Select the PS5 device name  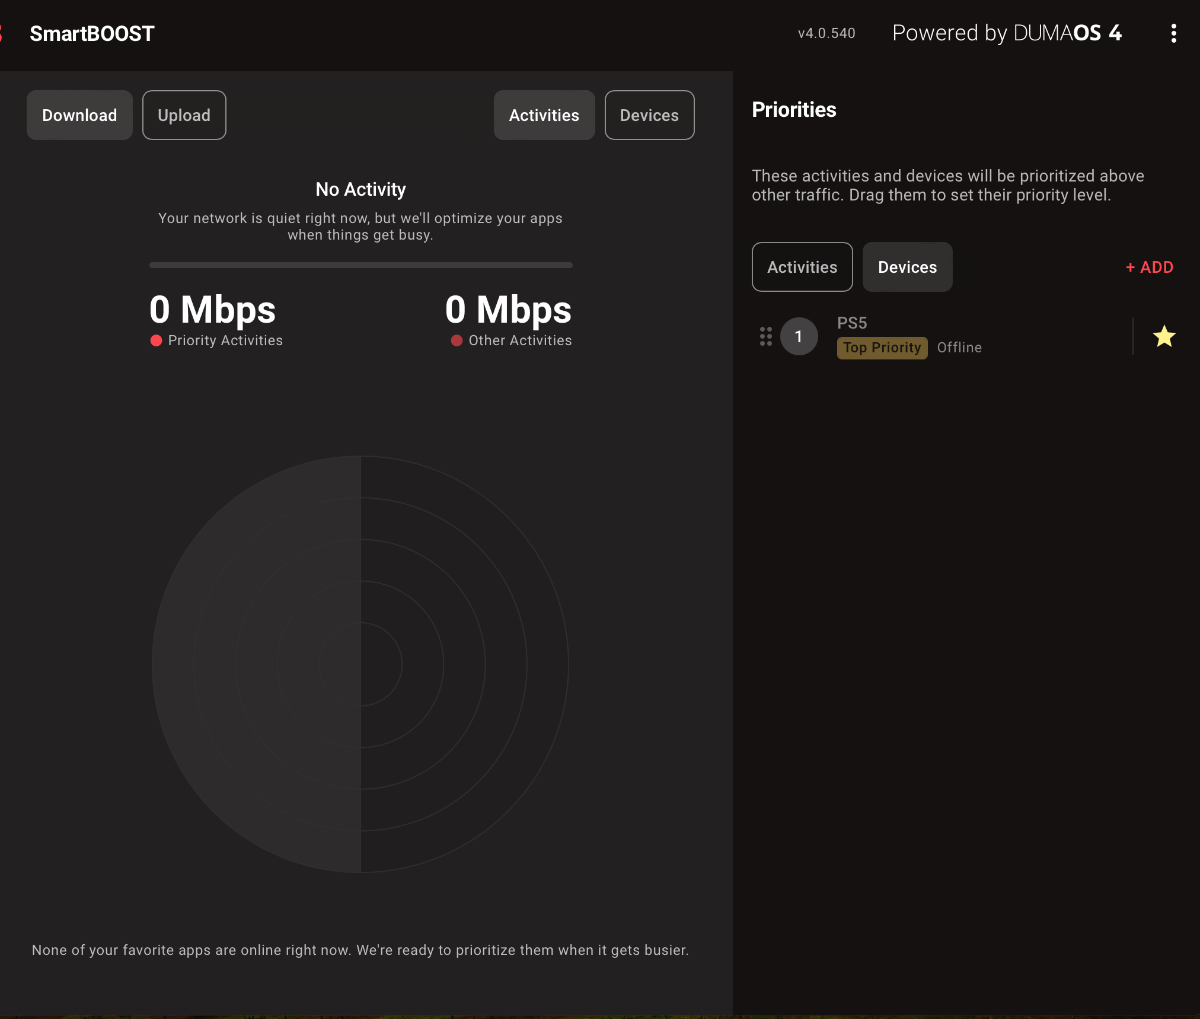coord(852,323)
